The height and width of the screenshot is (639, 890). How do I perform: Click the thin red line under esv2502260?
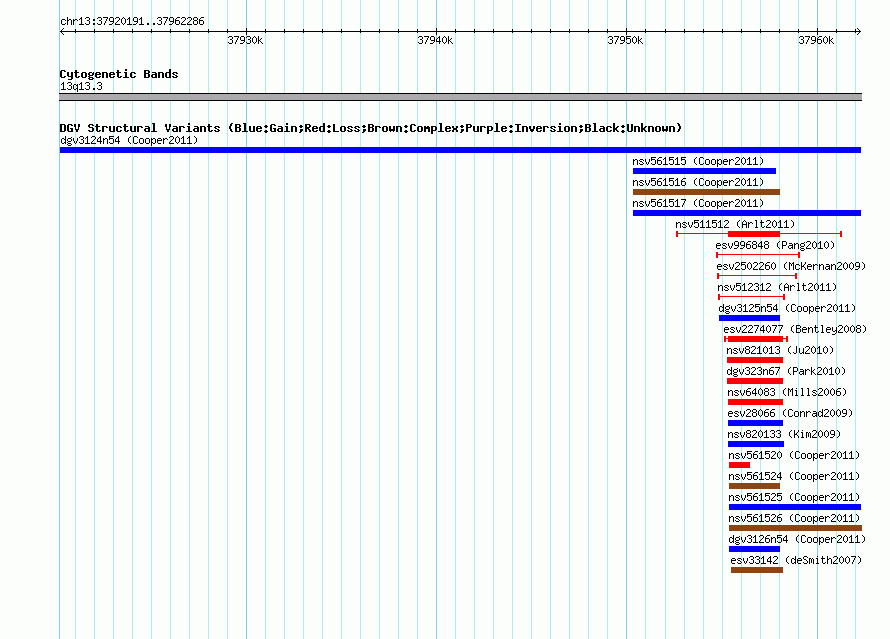click(757, 276)
